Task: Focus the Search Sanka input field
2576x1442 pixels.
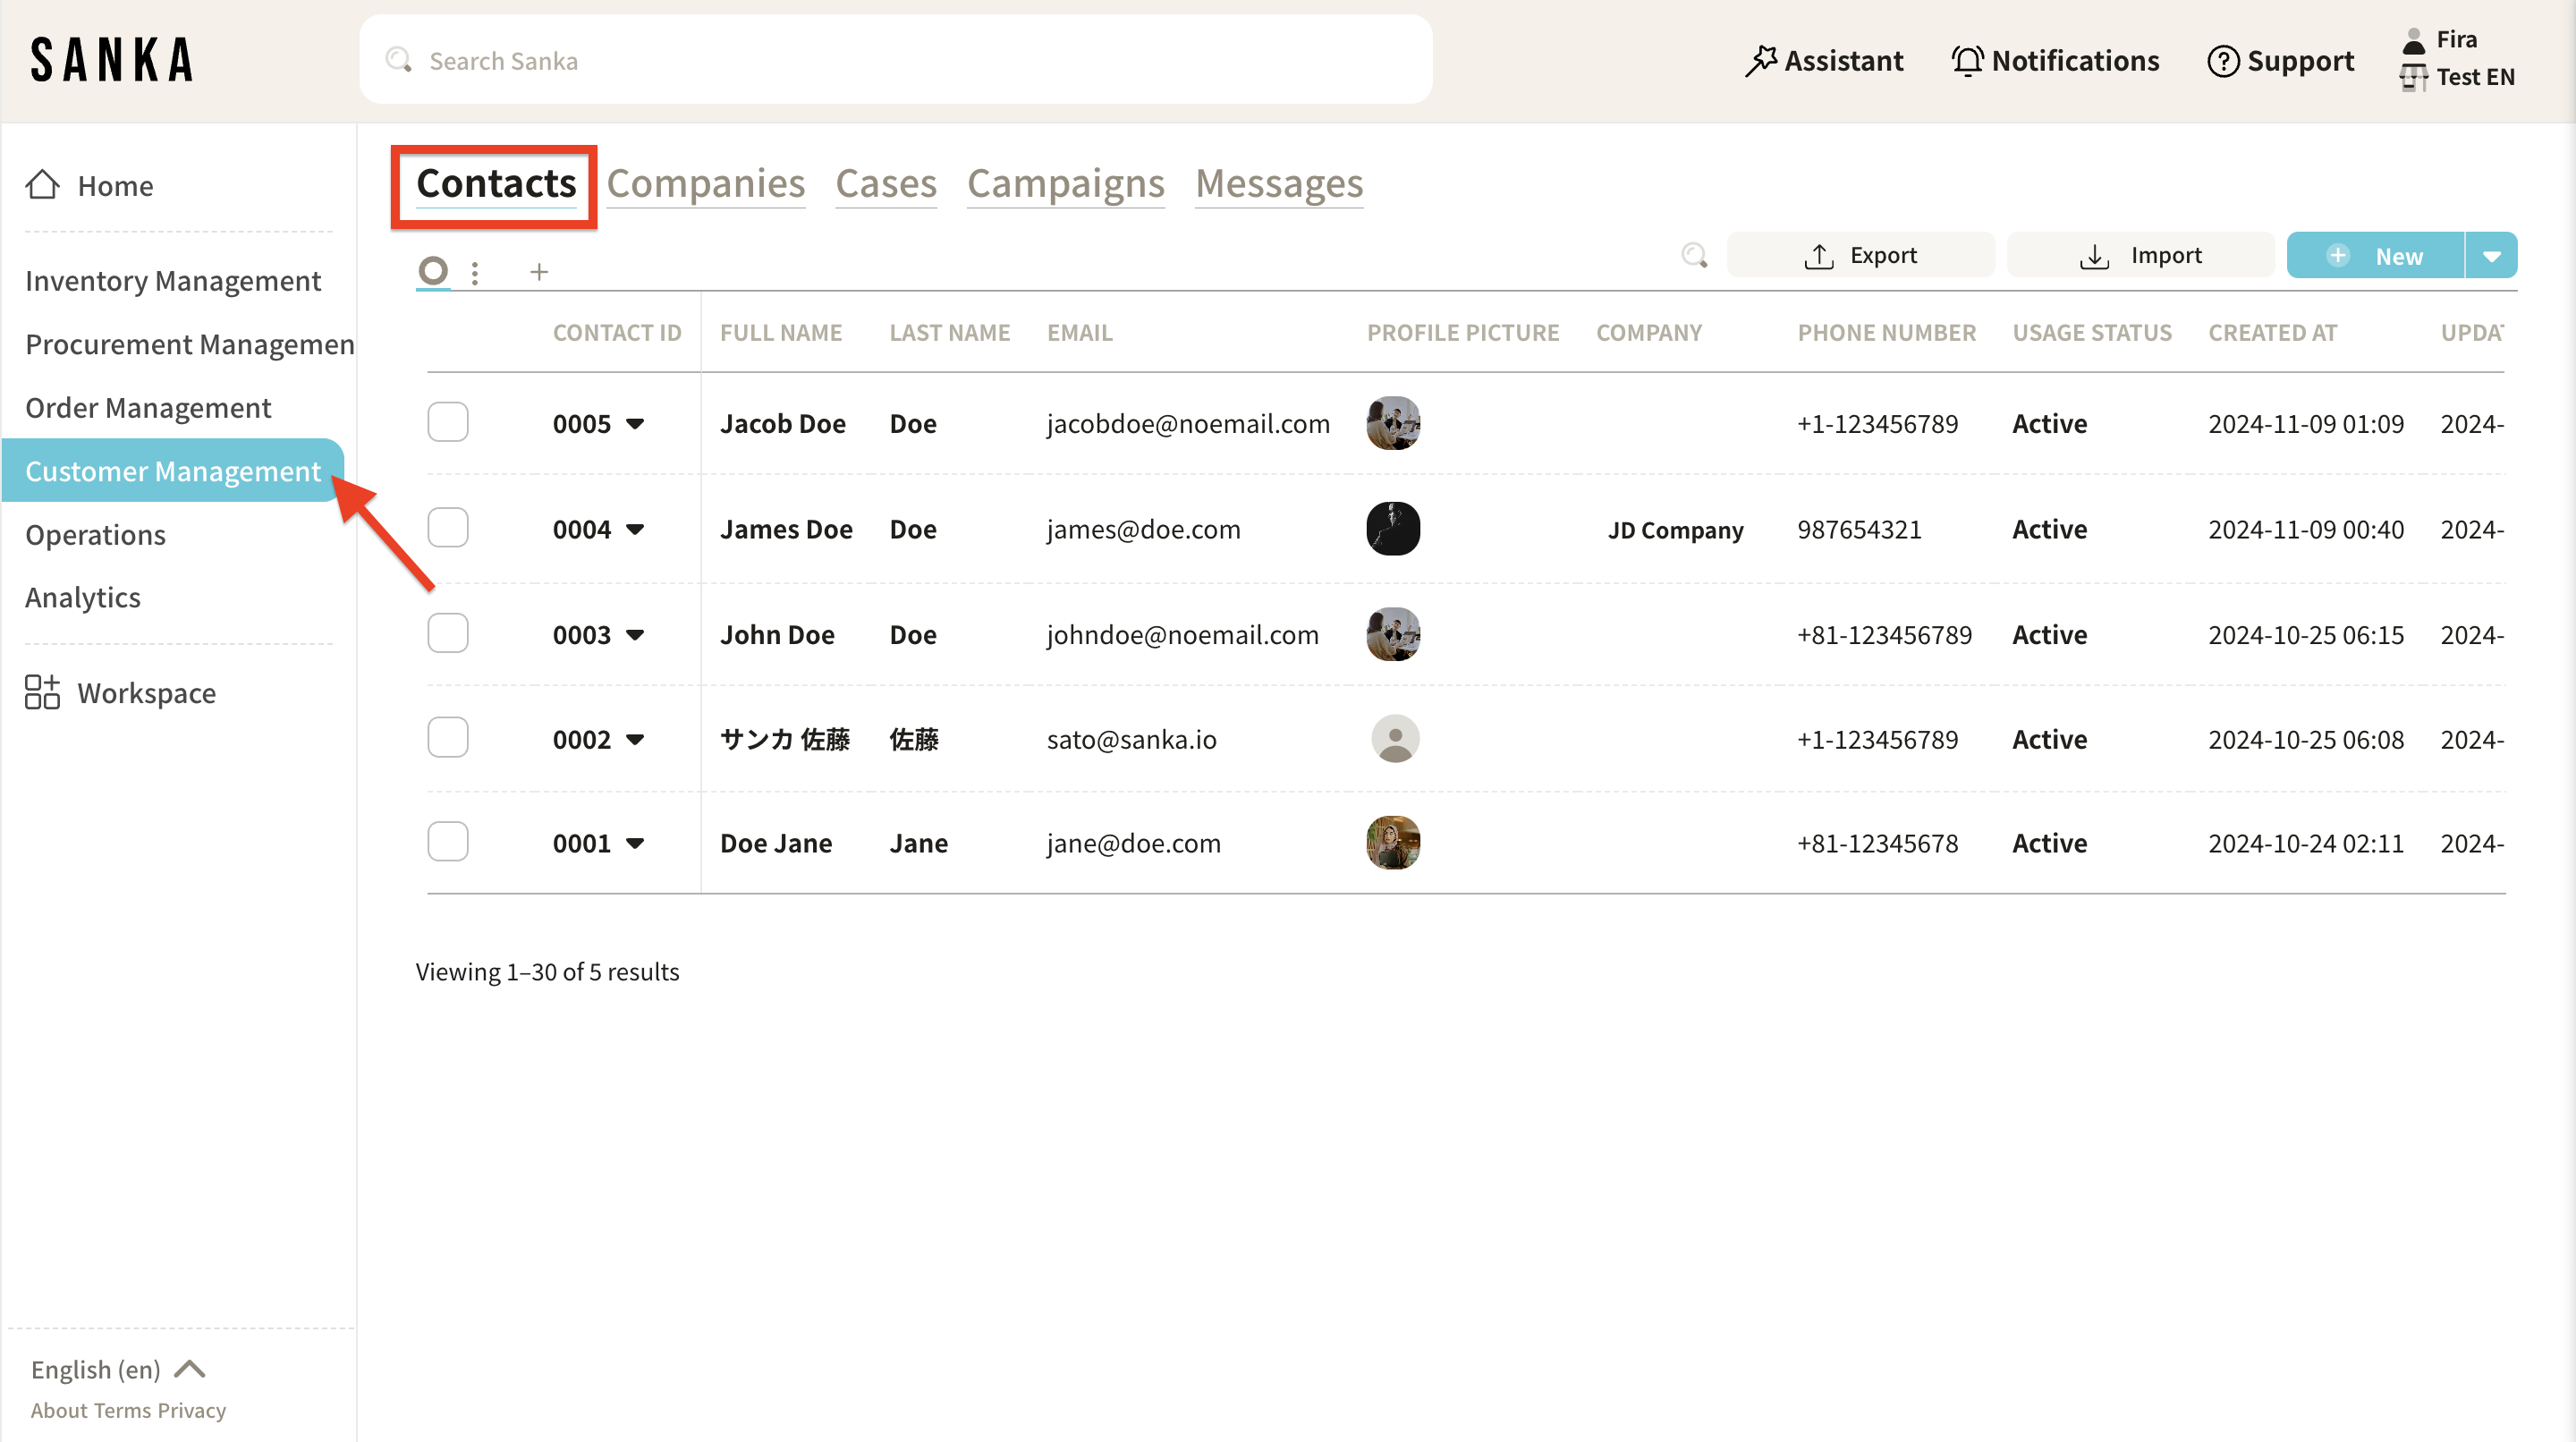Action: click(x=895, y=61)
